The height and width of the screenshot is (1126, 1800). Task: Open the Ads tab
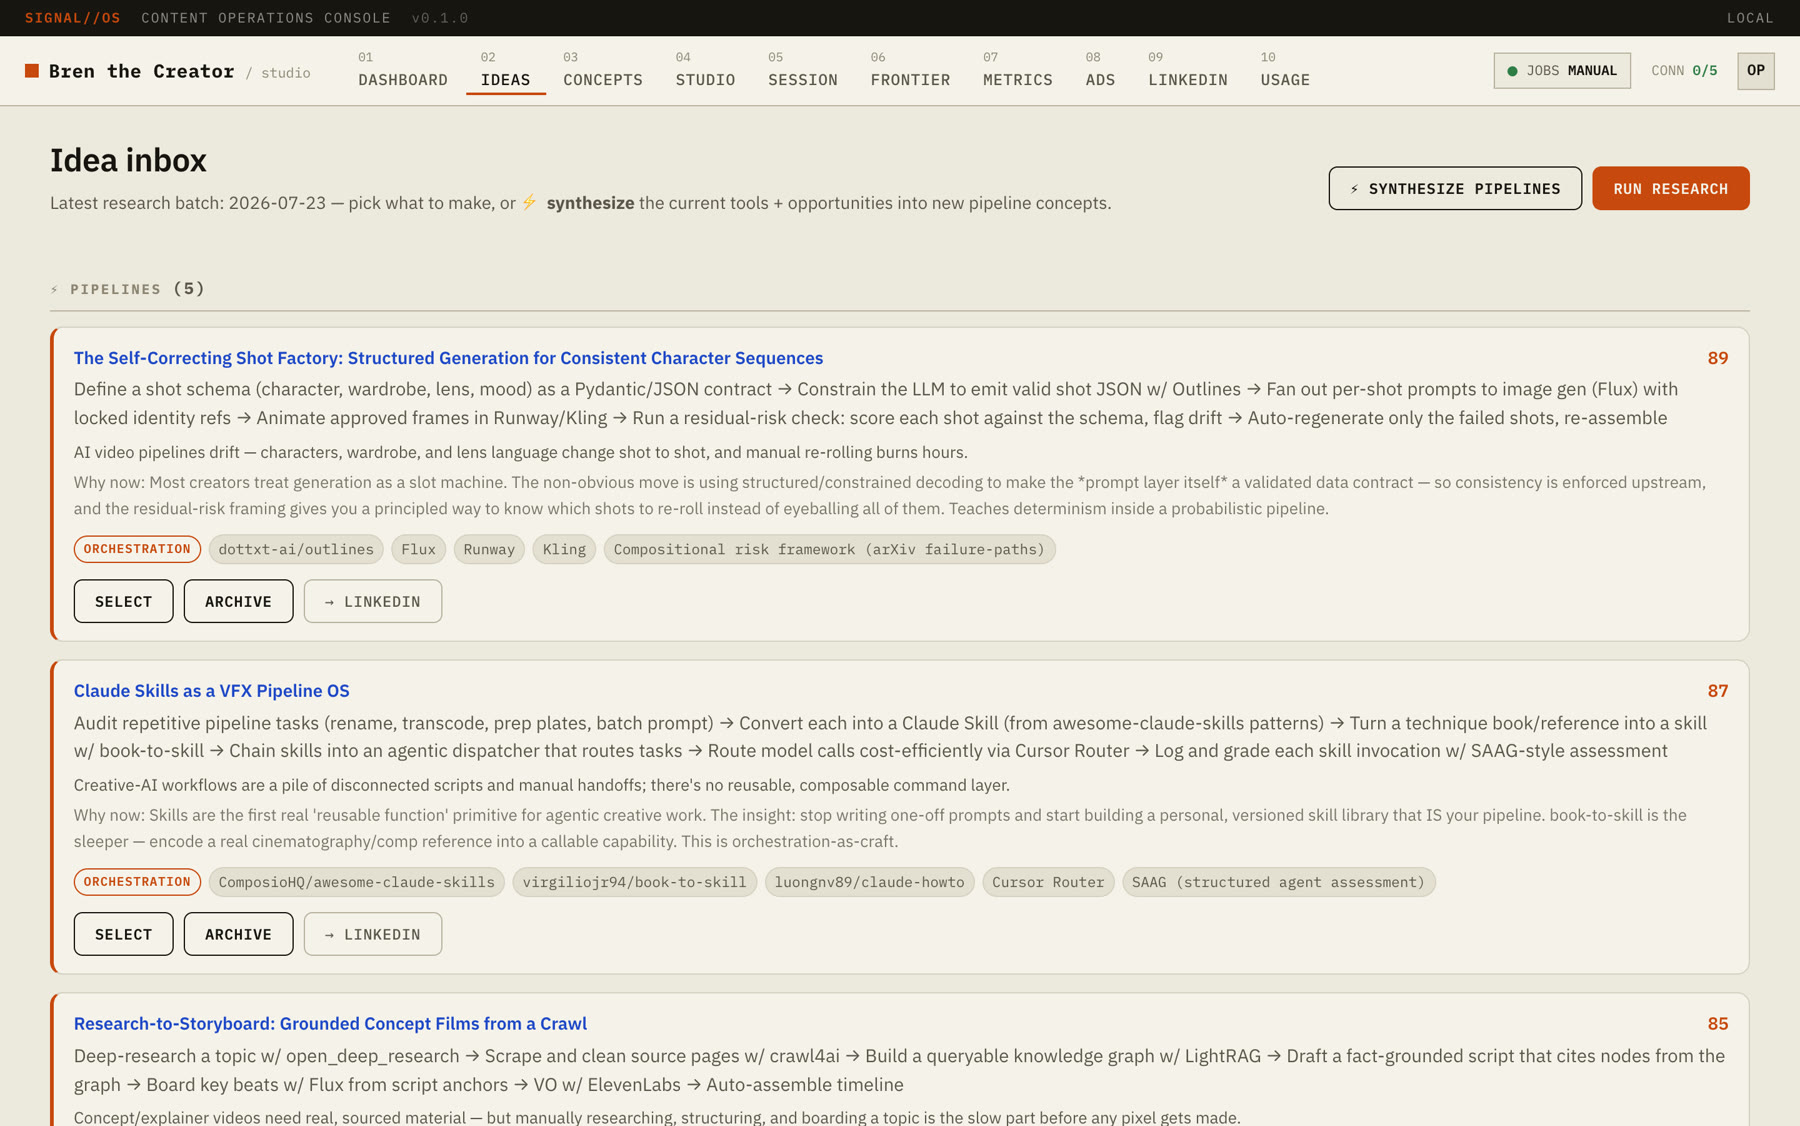click(x=1100, y=70)
